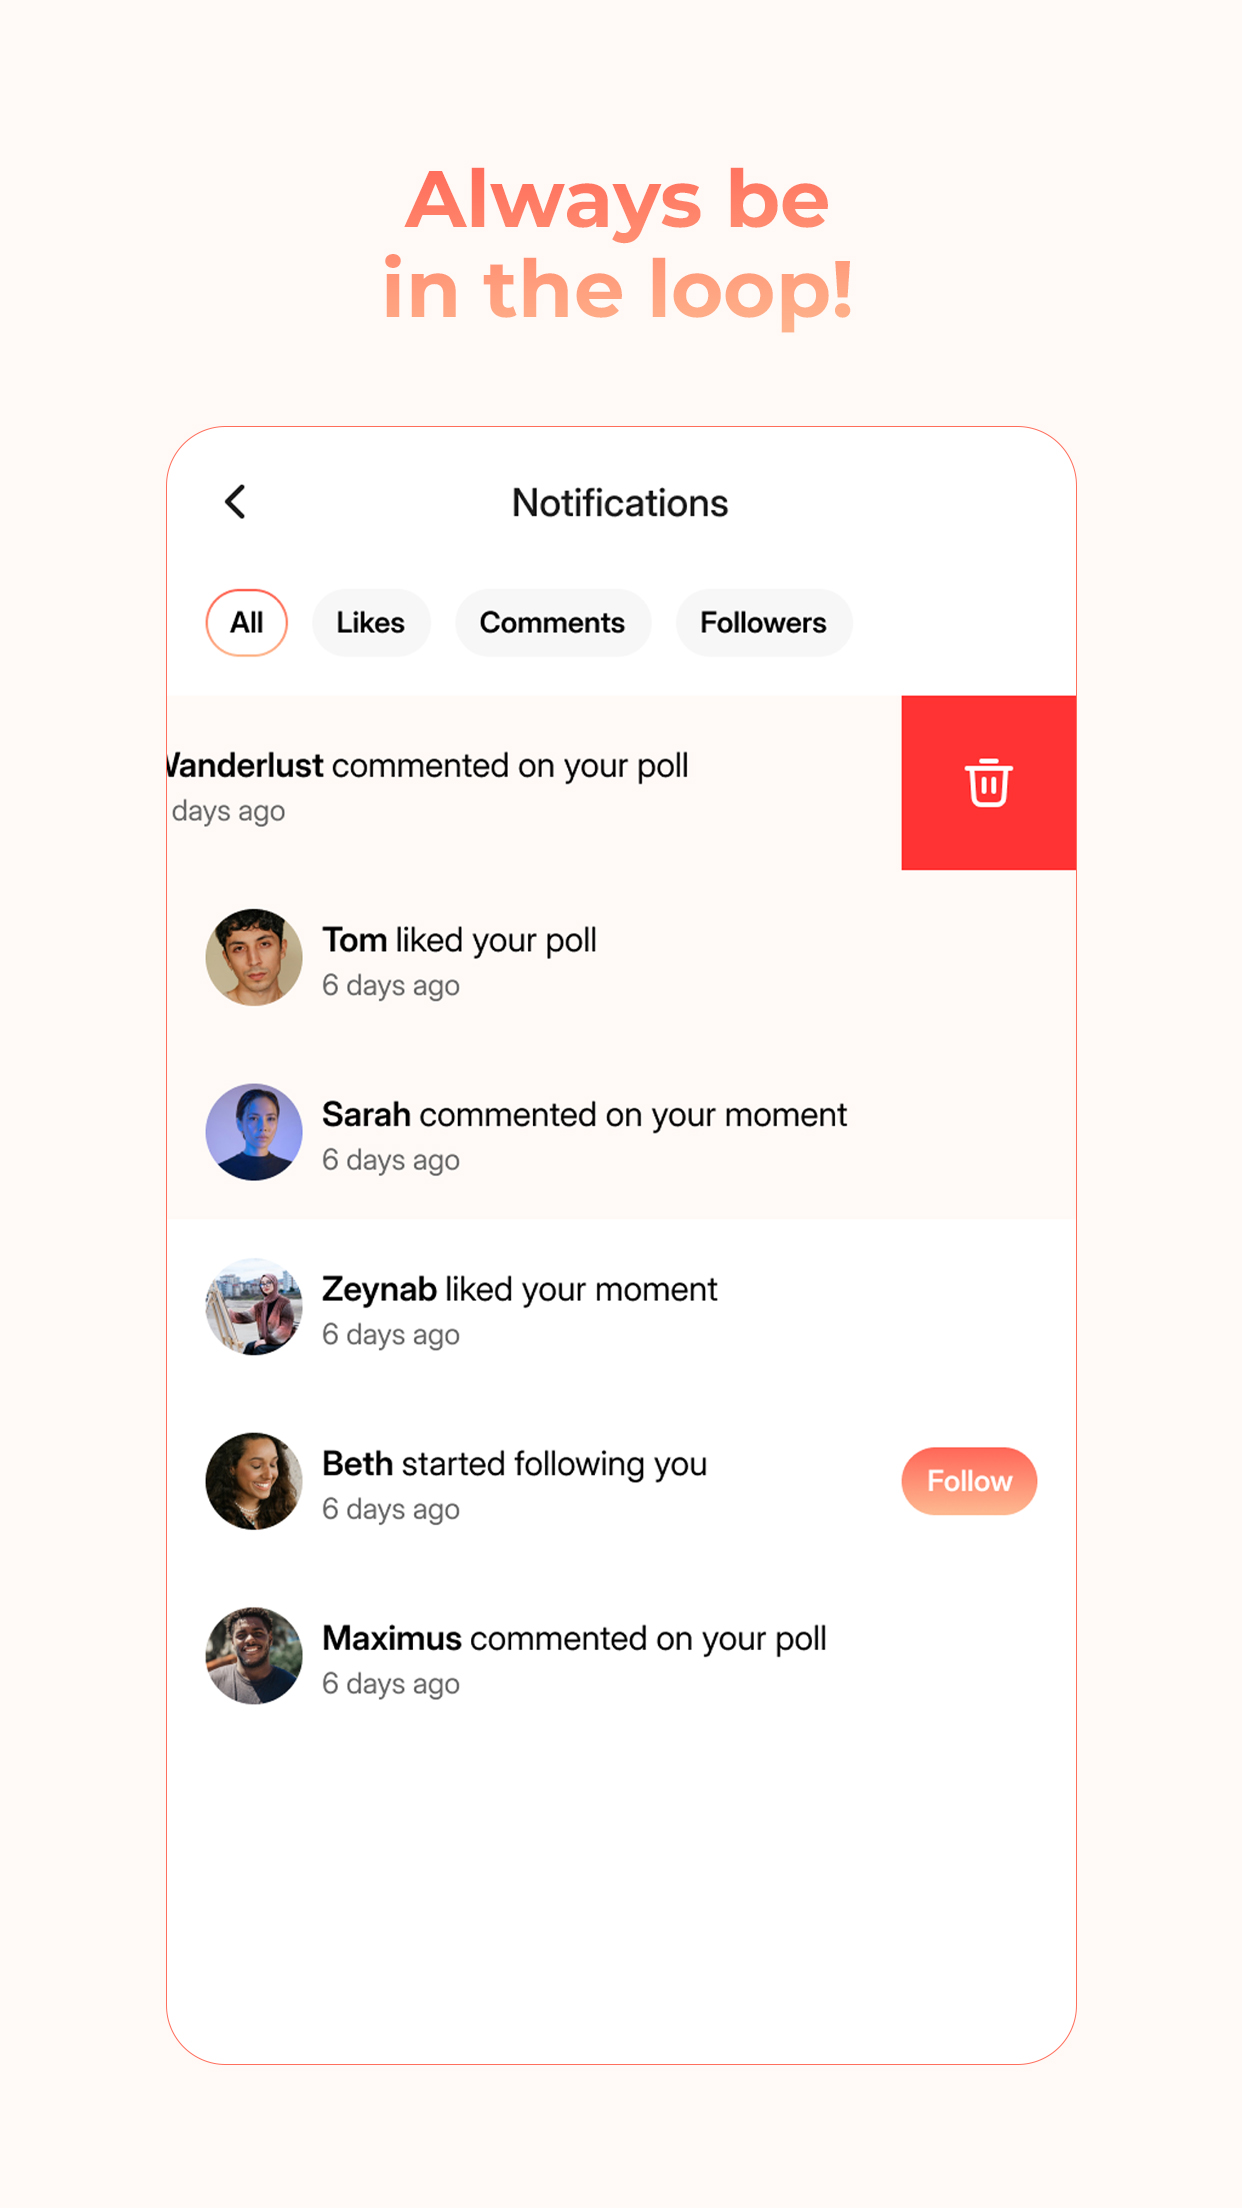
Task: Open 'Zeynab liked your moment' notification
Action: [519, 1290]
